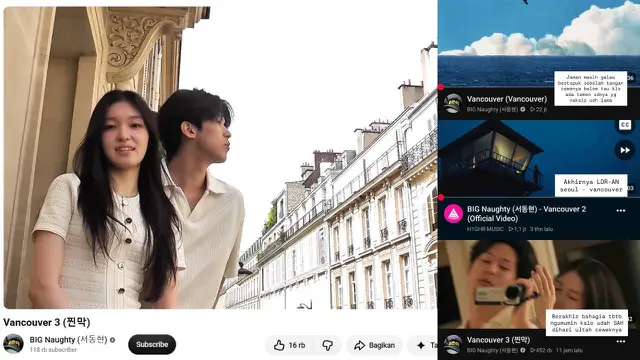640x360 pixels.
Task: Click the 22 jt views text
Action: point(538,109)
